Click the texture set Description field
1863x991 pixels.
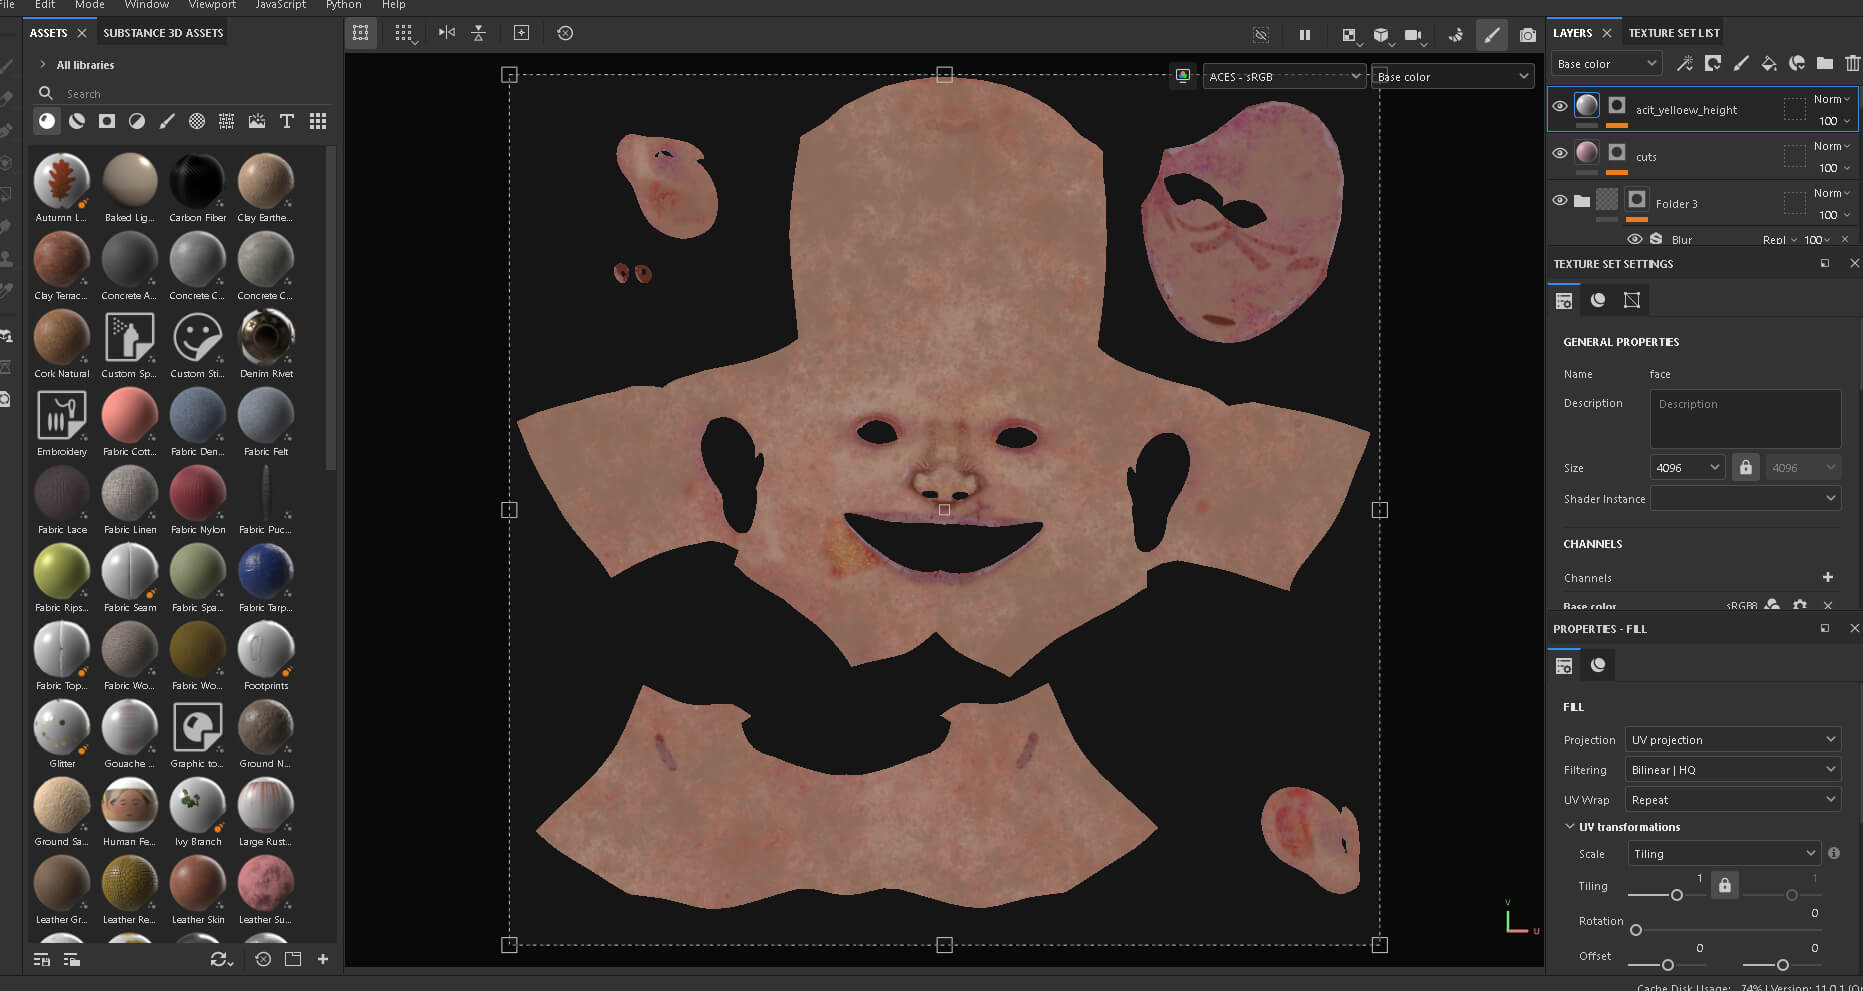point(1745,419)
